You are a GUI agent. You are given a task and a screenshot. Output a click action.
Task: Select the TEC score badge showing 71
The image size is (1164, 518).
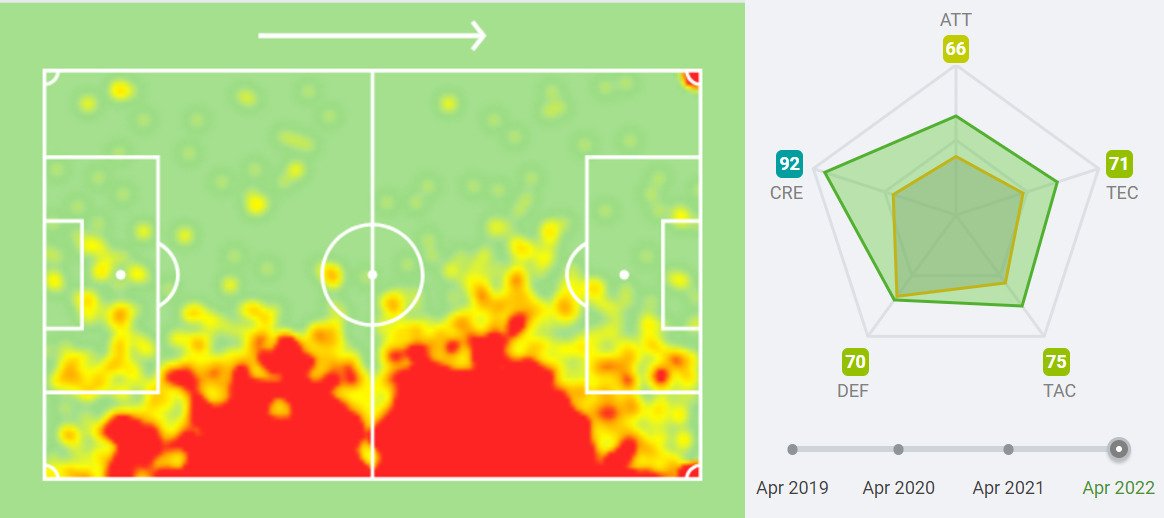(x=1119, y=163)
